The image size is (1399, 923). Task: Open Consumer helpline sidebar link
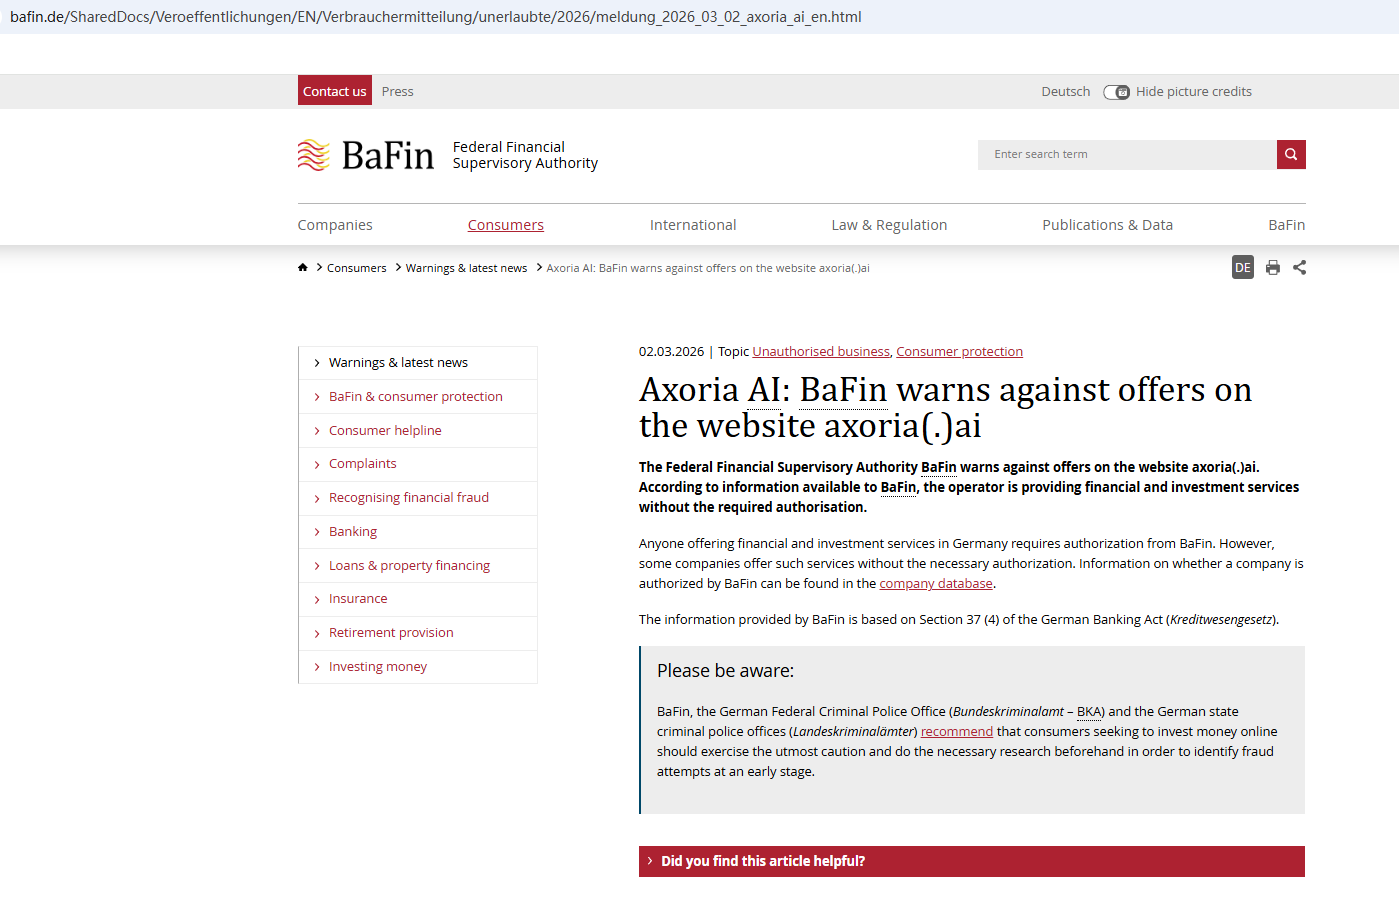(385, 431)
